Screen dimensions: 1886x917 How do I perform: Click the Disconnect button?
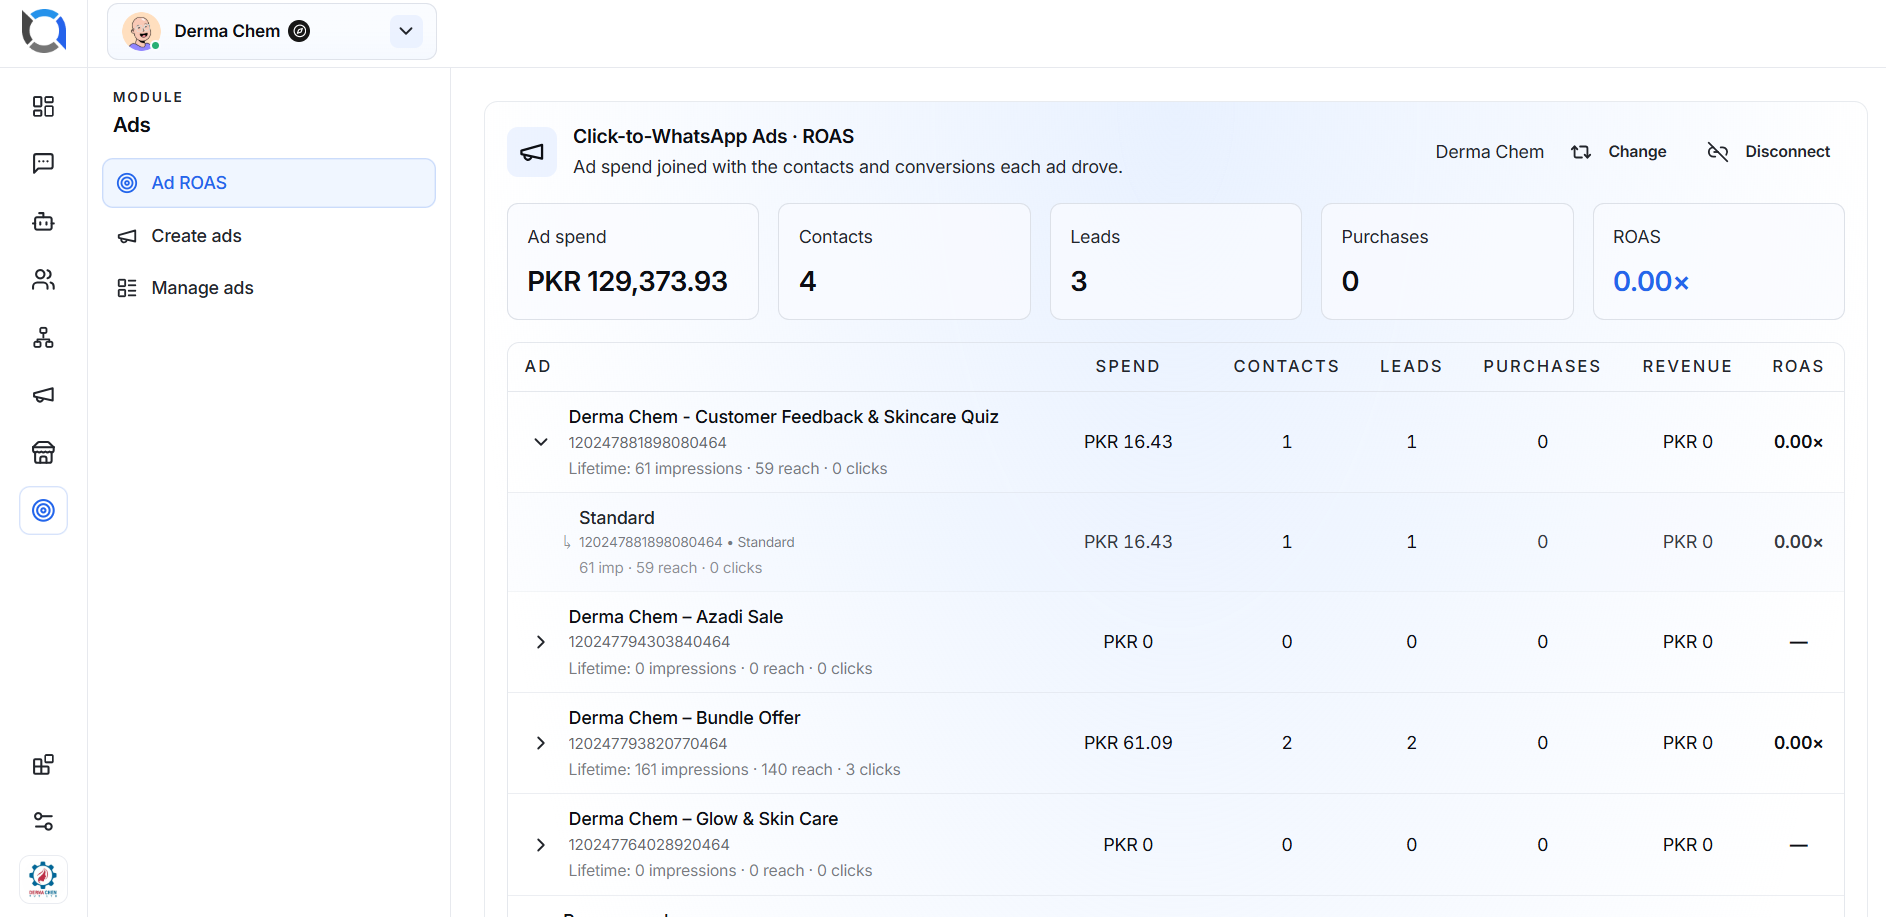point(1769,152)
